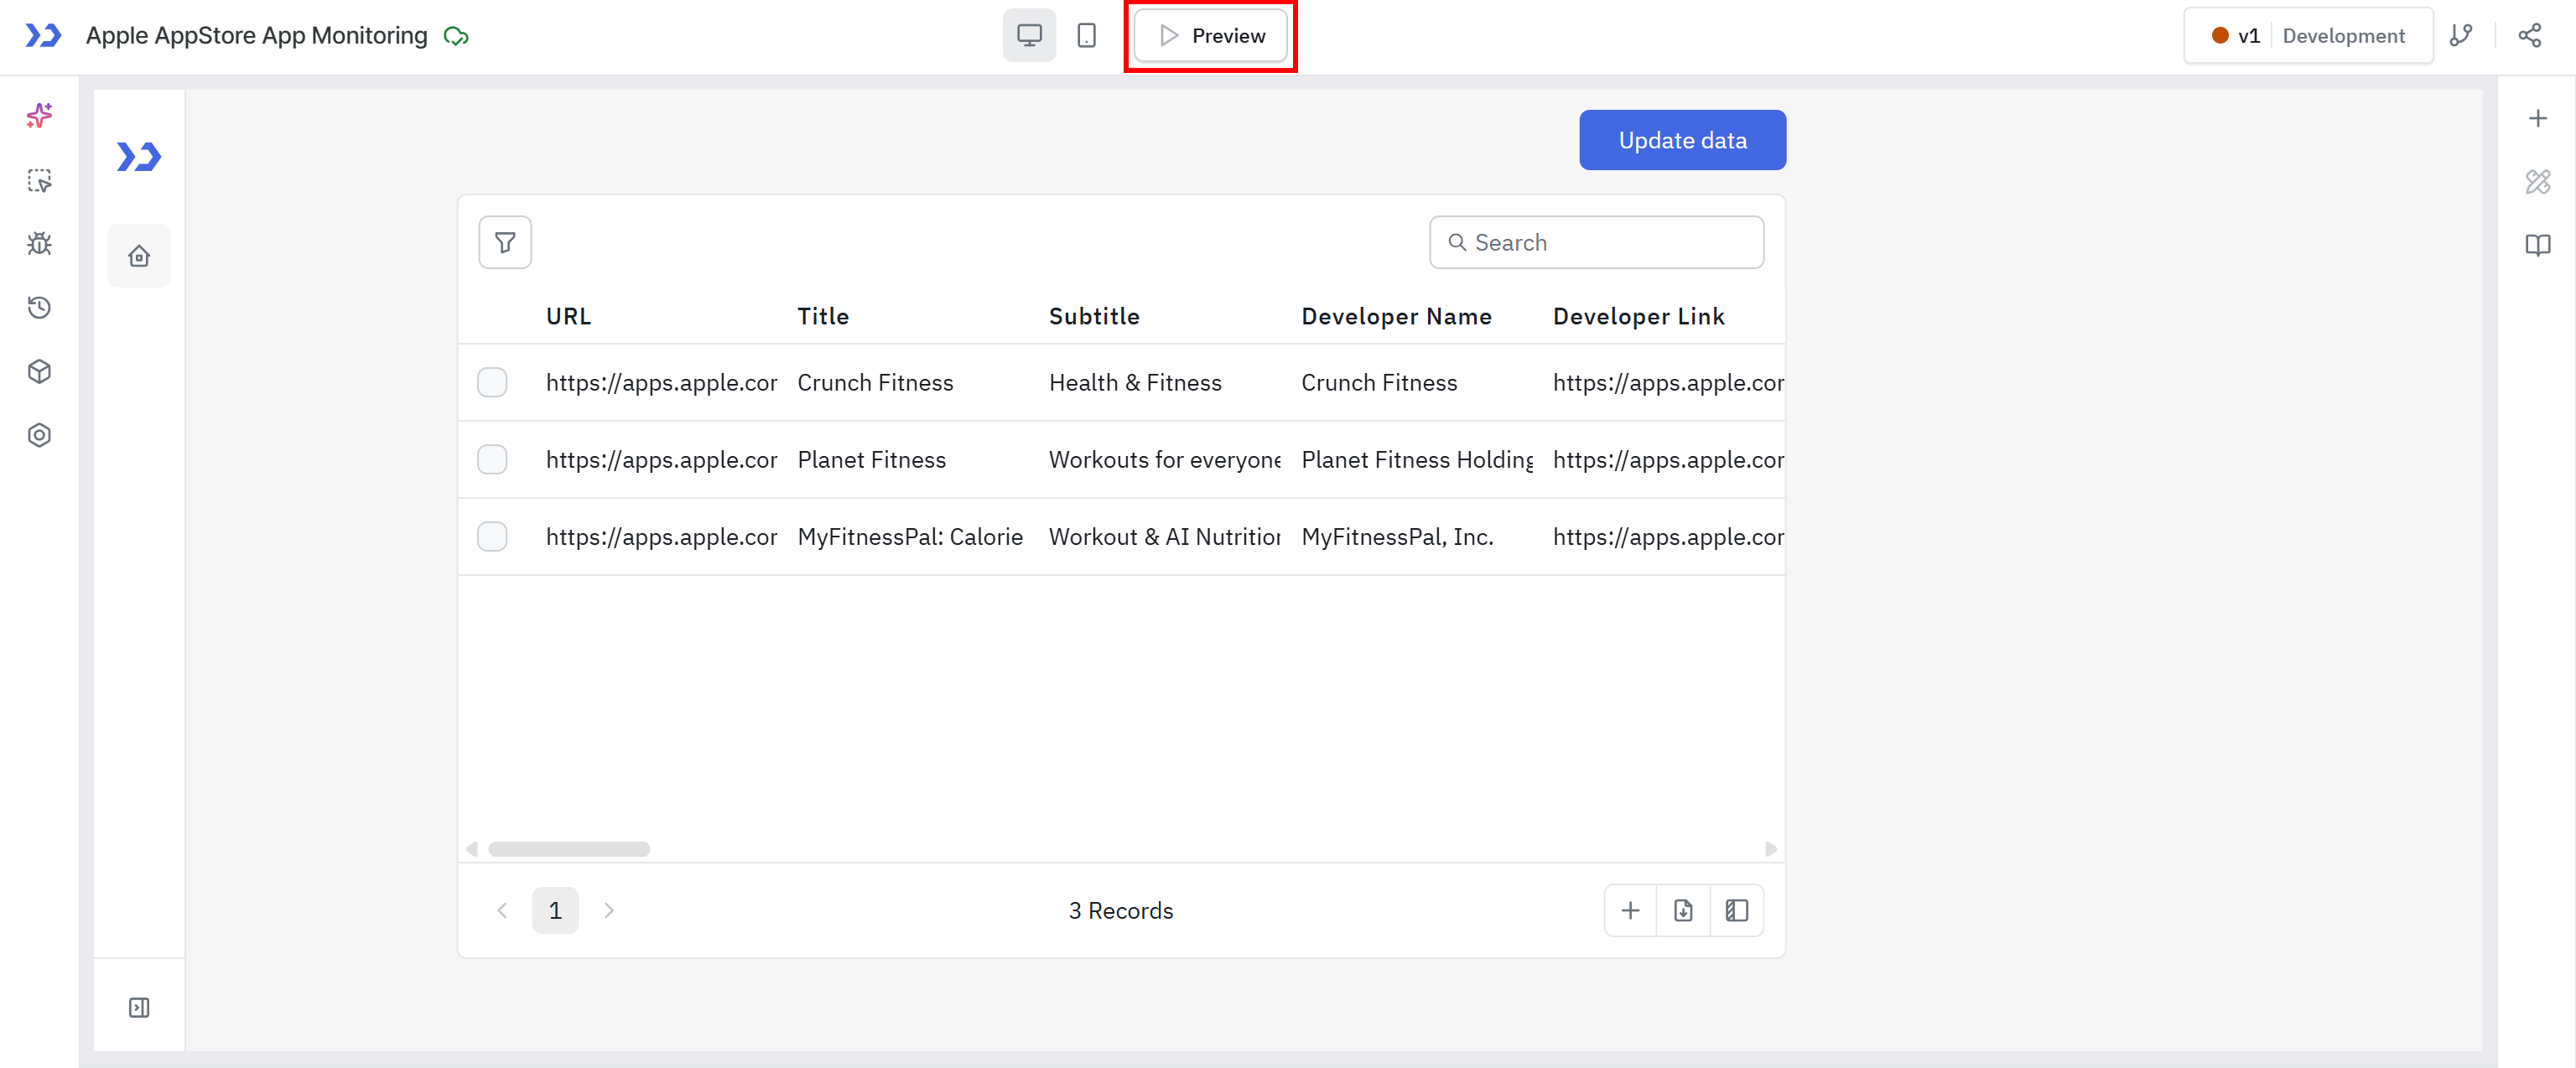Open the git branch icon in header
Image resolution: width=2576 pixels, height=1068 pixels.
(x=2461, y=36)
